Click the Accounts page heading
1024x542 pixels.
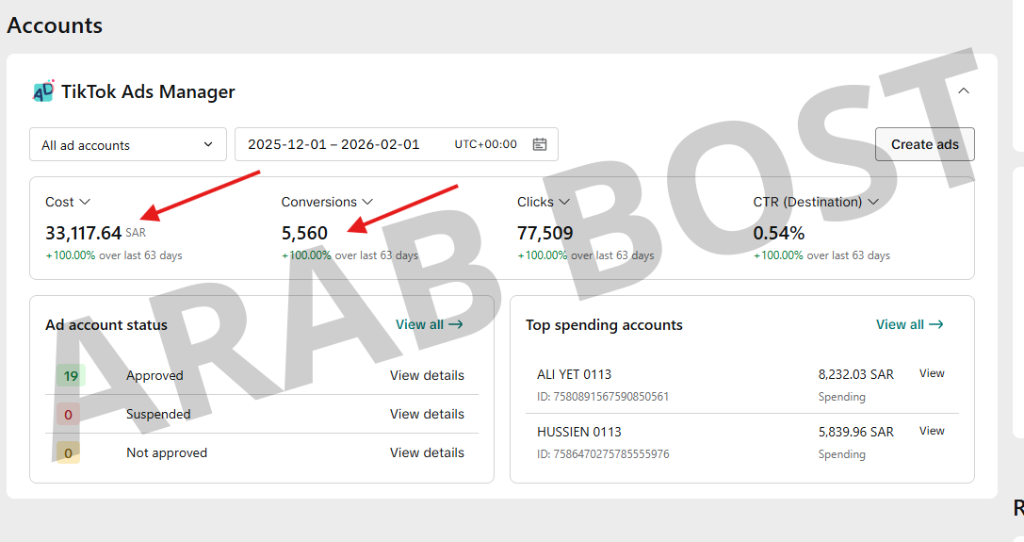[x=55, y=25]
